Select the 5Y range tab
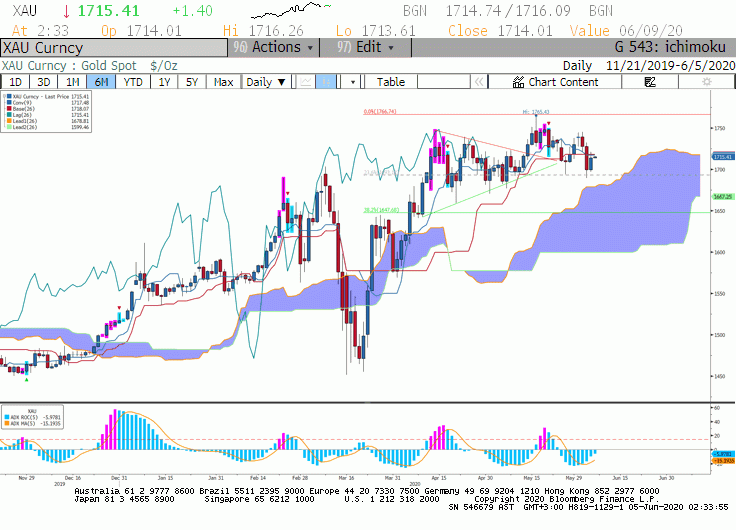736x530 pixels. (192, 82)
